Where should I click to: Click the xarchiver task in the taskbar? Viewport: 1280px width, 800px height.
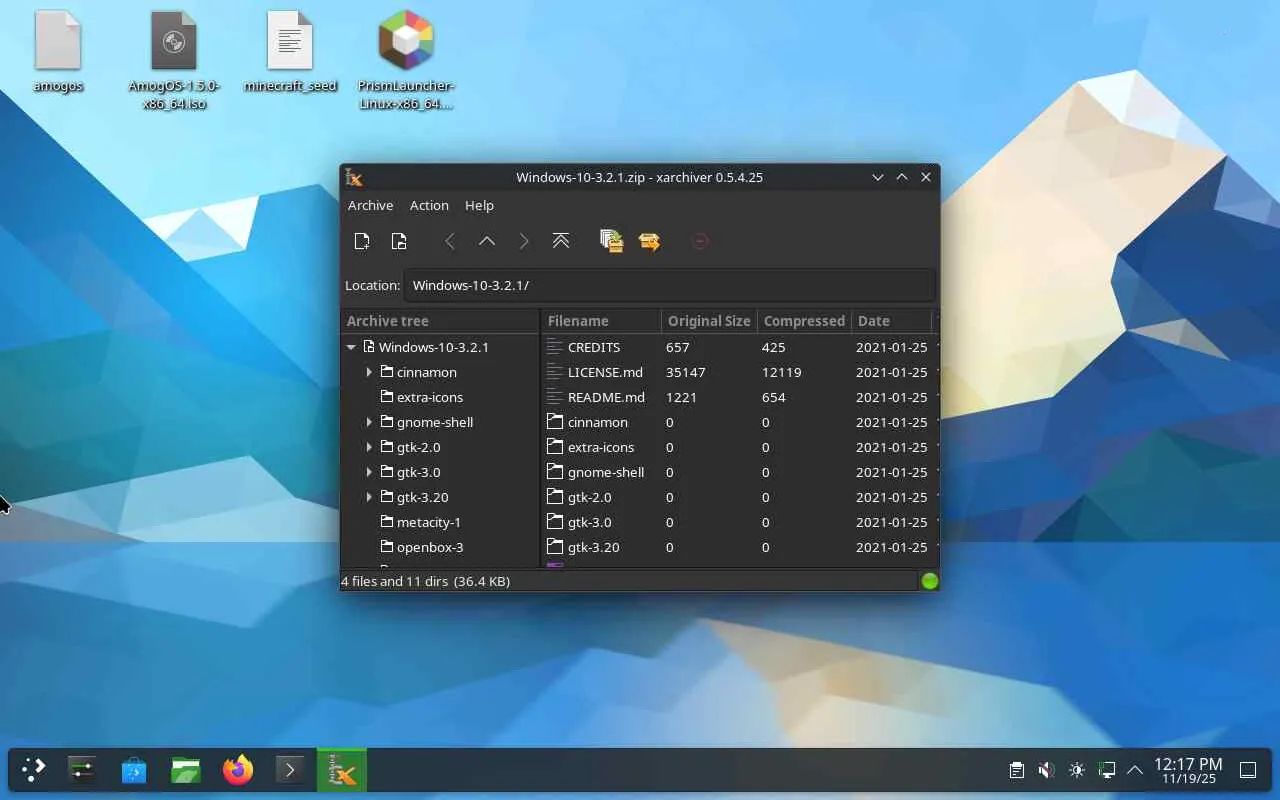[342, 770]
